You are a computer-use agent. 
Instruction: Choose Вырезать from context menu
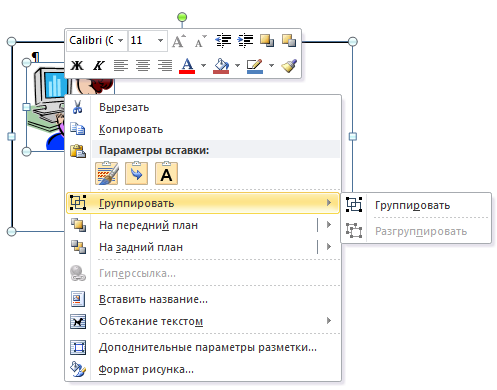203,107
